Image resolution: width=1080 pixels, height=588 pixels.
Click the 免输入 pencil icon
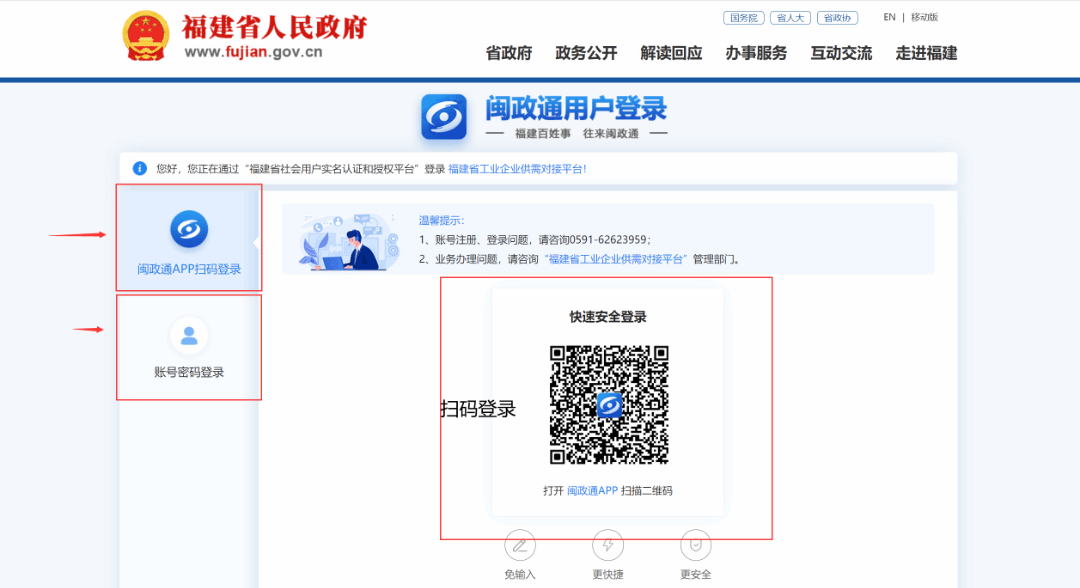tap(520, 545)
